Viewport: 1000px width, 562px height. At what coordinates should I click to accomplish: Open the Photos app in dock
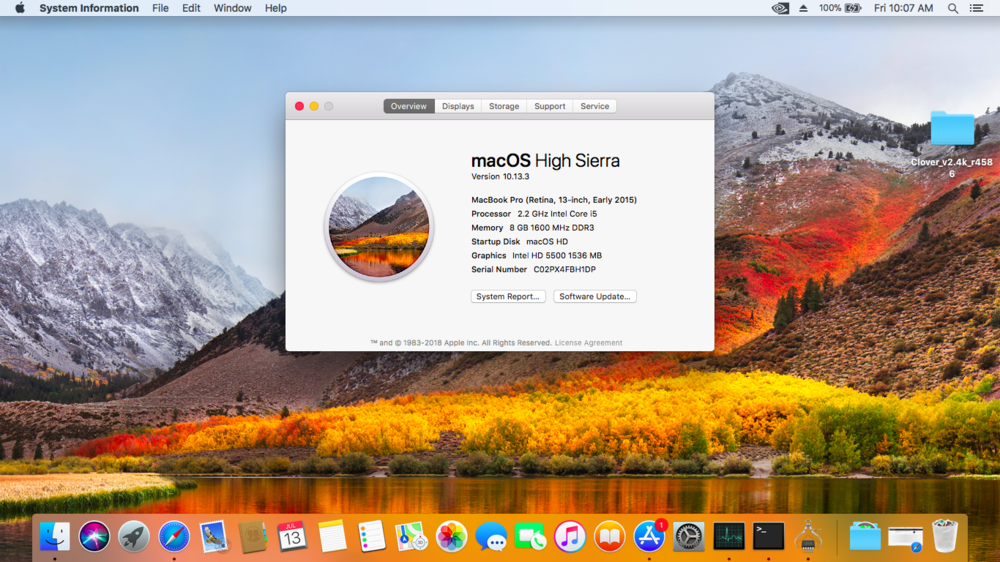452,537
